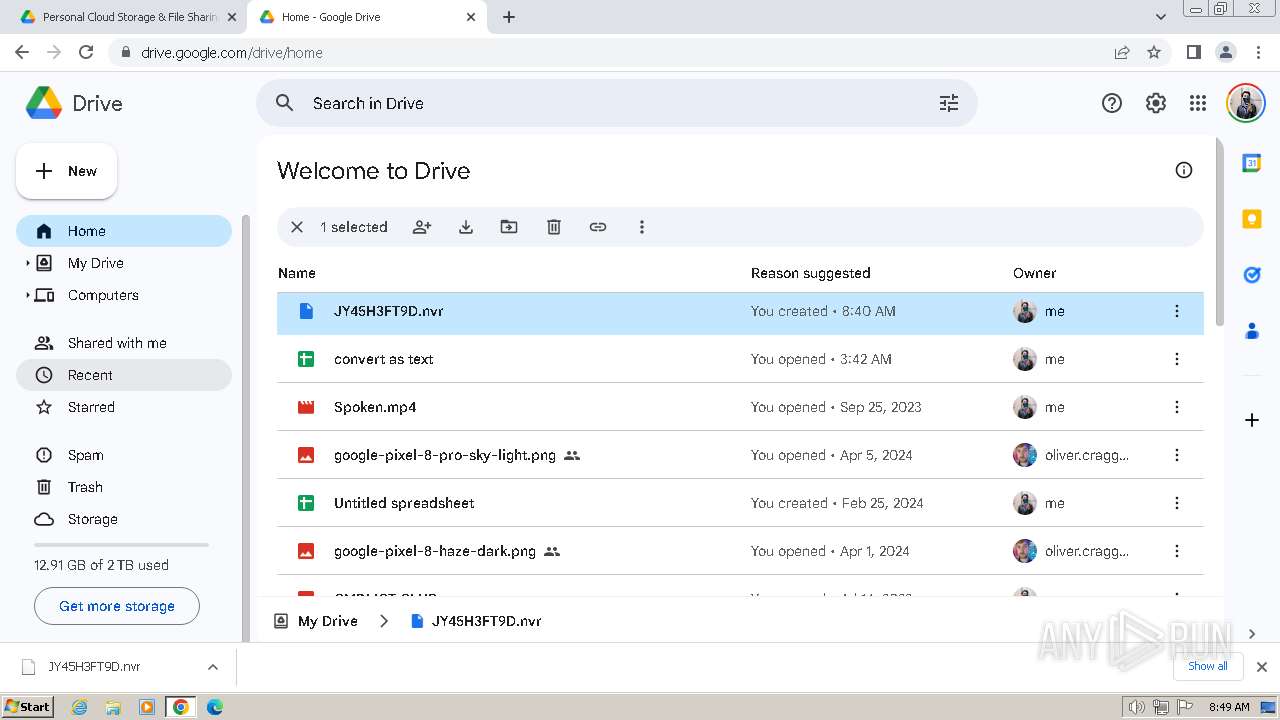The width and height of the screenshot is (1280, 720).
Task: Open Google Account avatar menu
Action: click(x=1246, y=103)
